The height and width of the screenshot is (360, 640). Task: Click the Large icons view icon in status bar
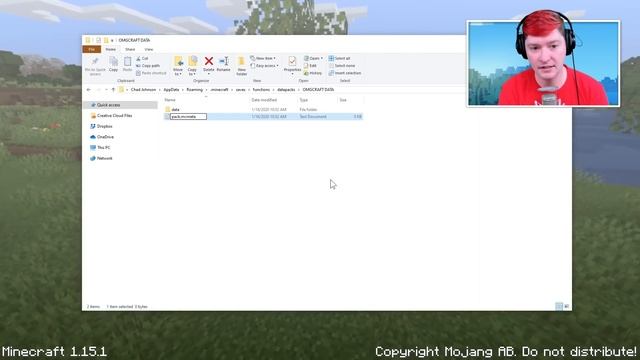tap(566, 306)
